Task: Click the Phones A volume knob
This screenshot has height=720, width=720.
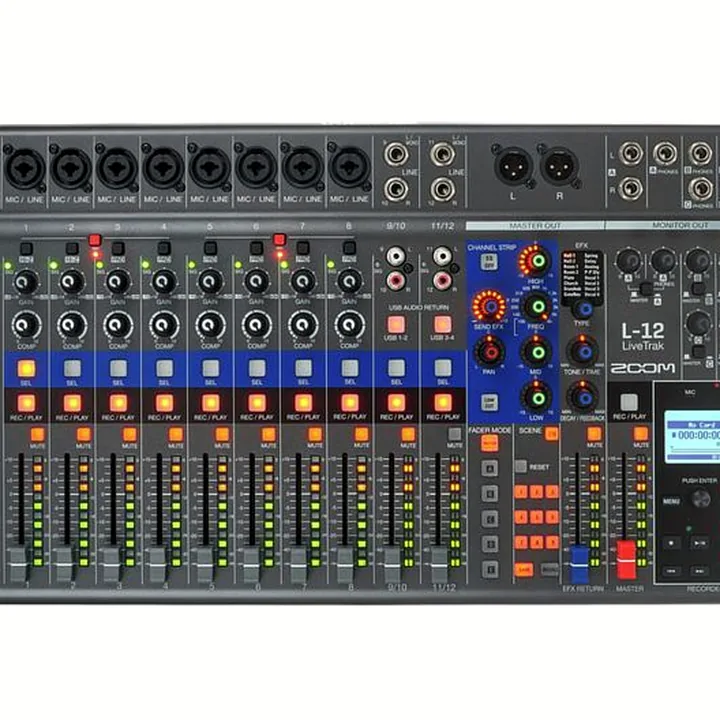Action: 663,261
